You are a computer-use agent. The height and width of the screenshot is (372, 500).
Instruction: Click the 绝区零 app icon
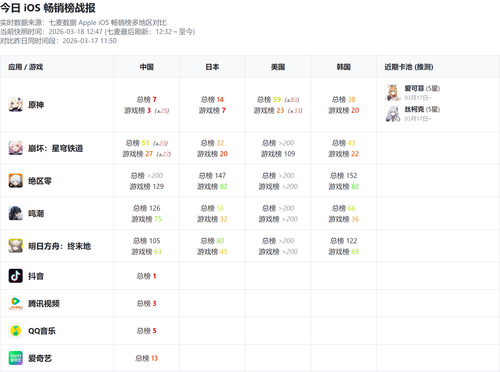[16, 181]
